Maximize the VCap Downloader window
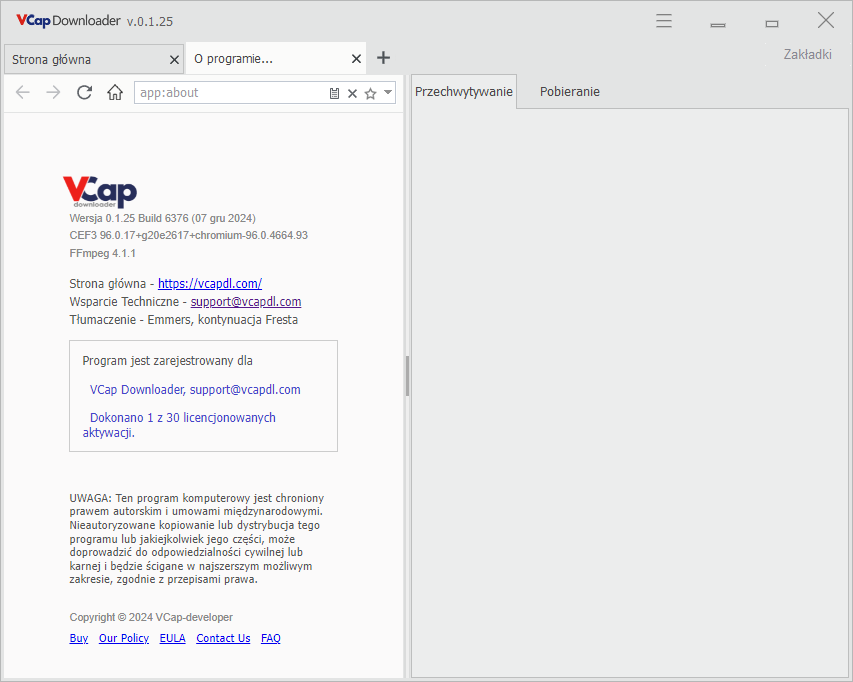 click(x=771, y=23)
